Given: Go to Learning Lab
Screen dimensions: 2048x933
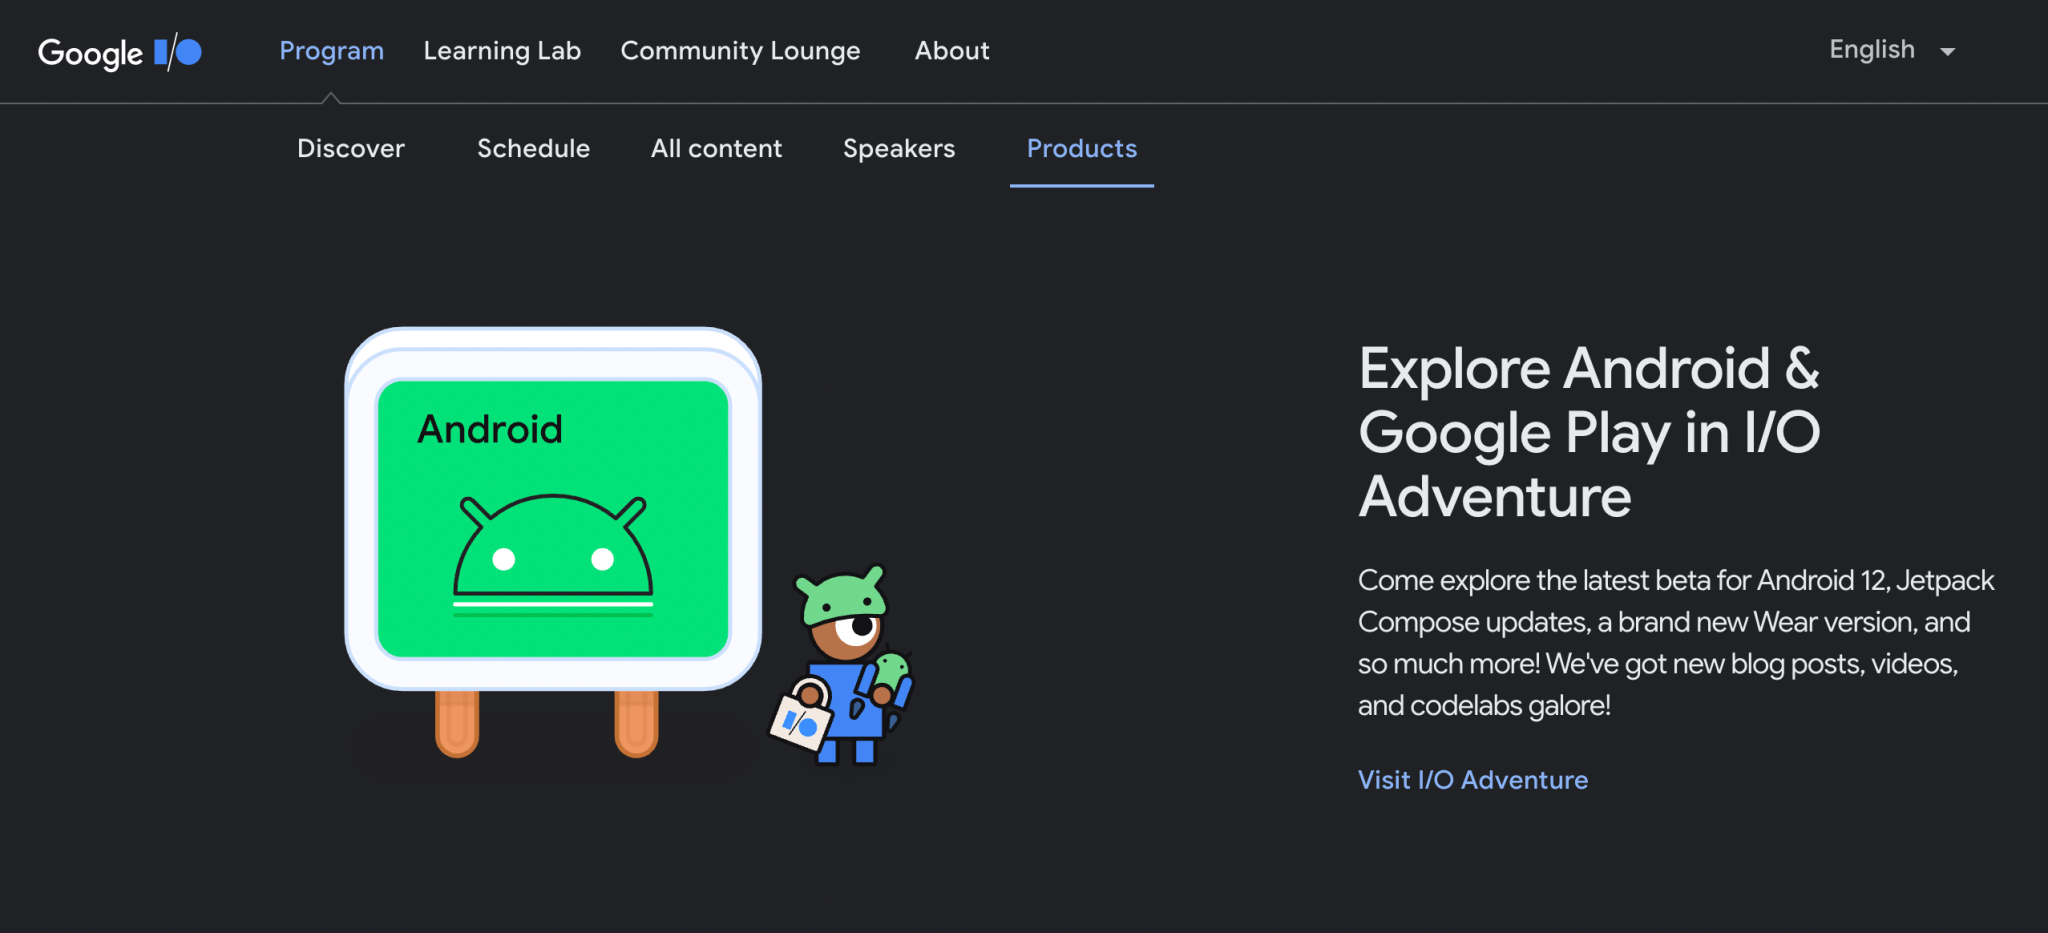Looking at the screenshot, I should (502, 51).
